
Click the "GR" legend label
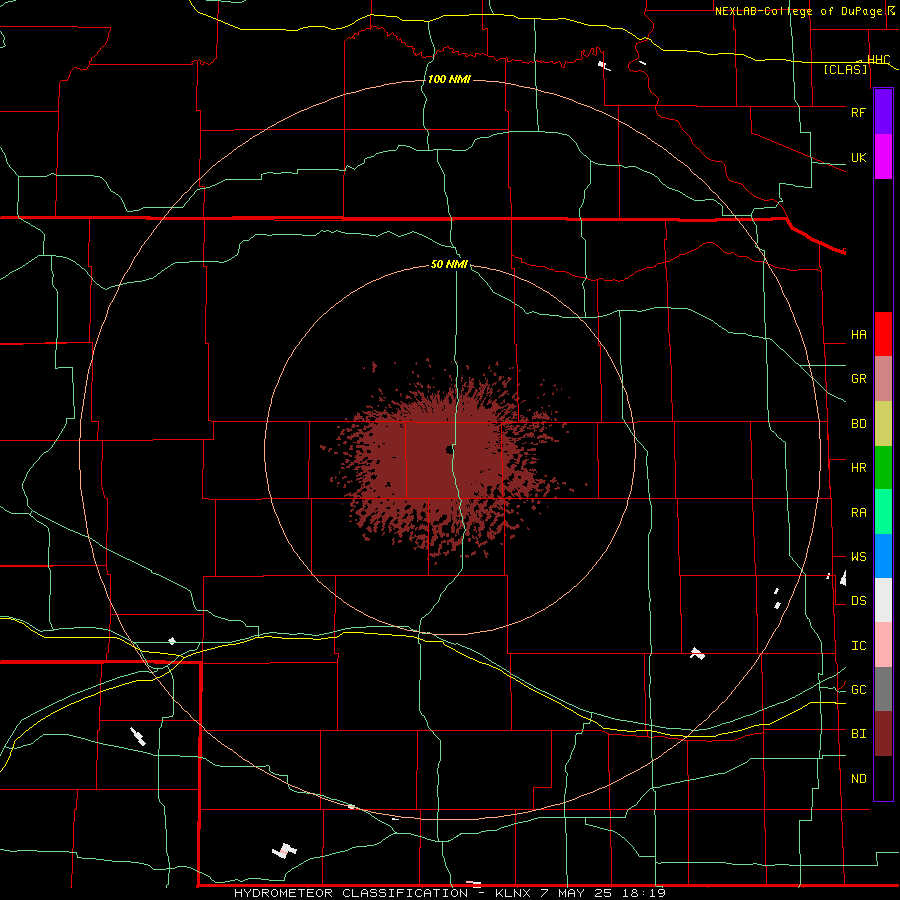858,379
